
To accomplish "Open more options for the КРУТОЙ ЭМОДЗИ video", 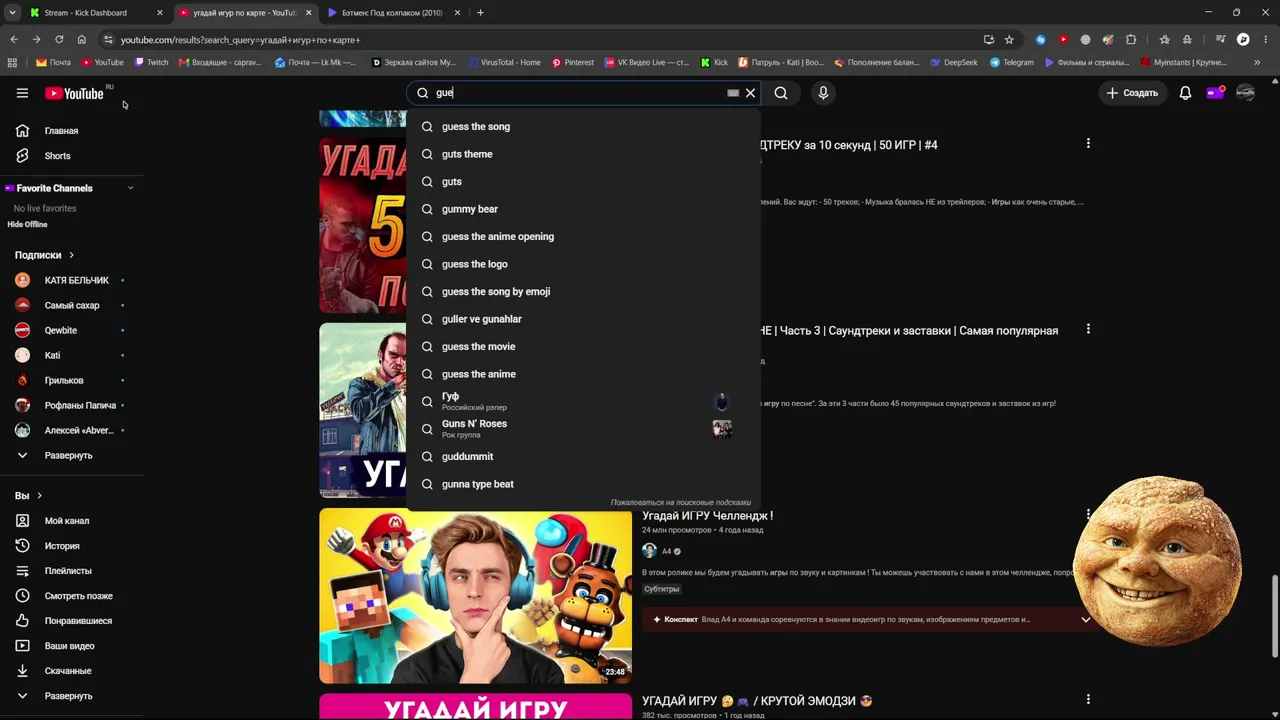I will (x=1088, y=700).
